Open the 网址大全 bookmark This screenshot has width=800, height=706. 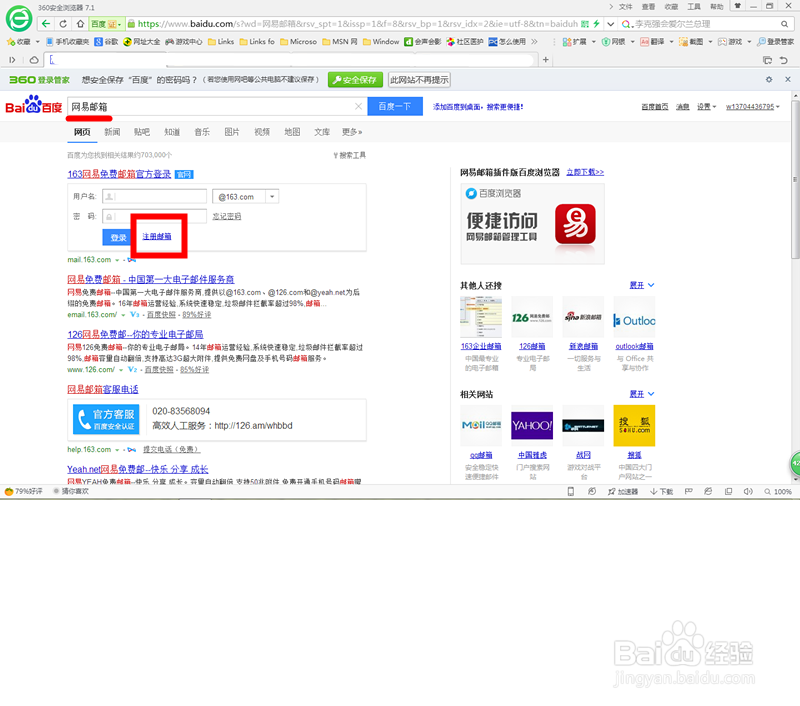point(142,42)
